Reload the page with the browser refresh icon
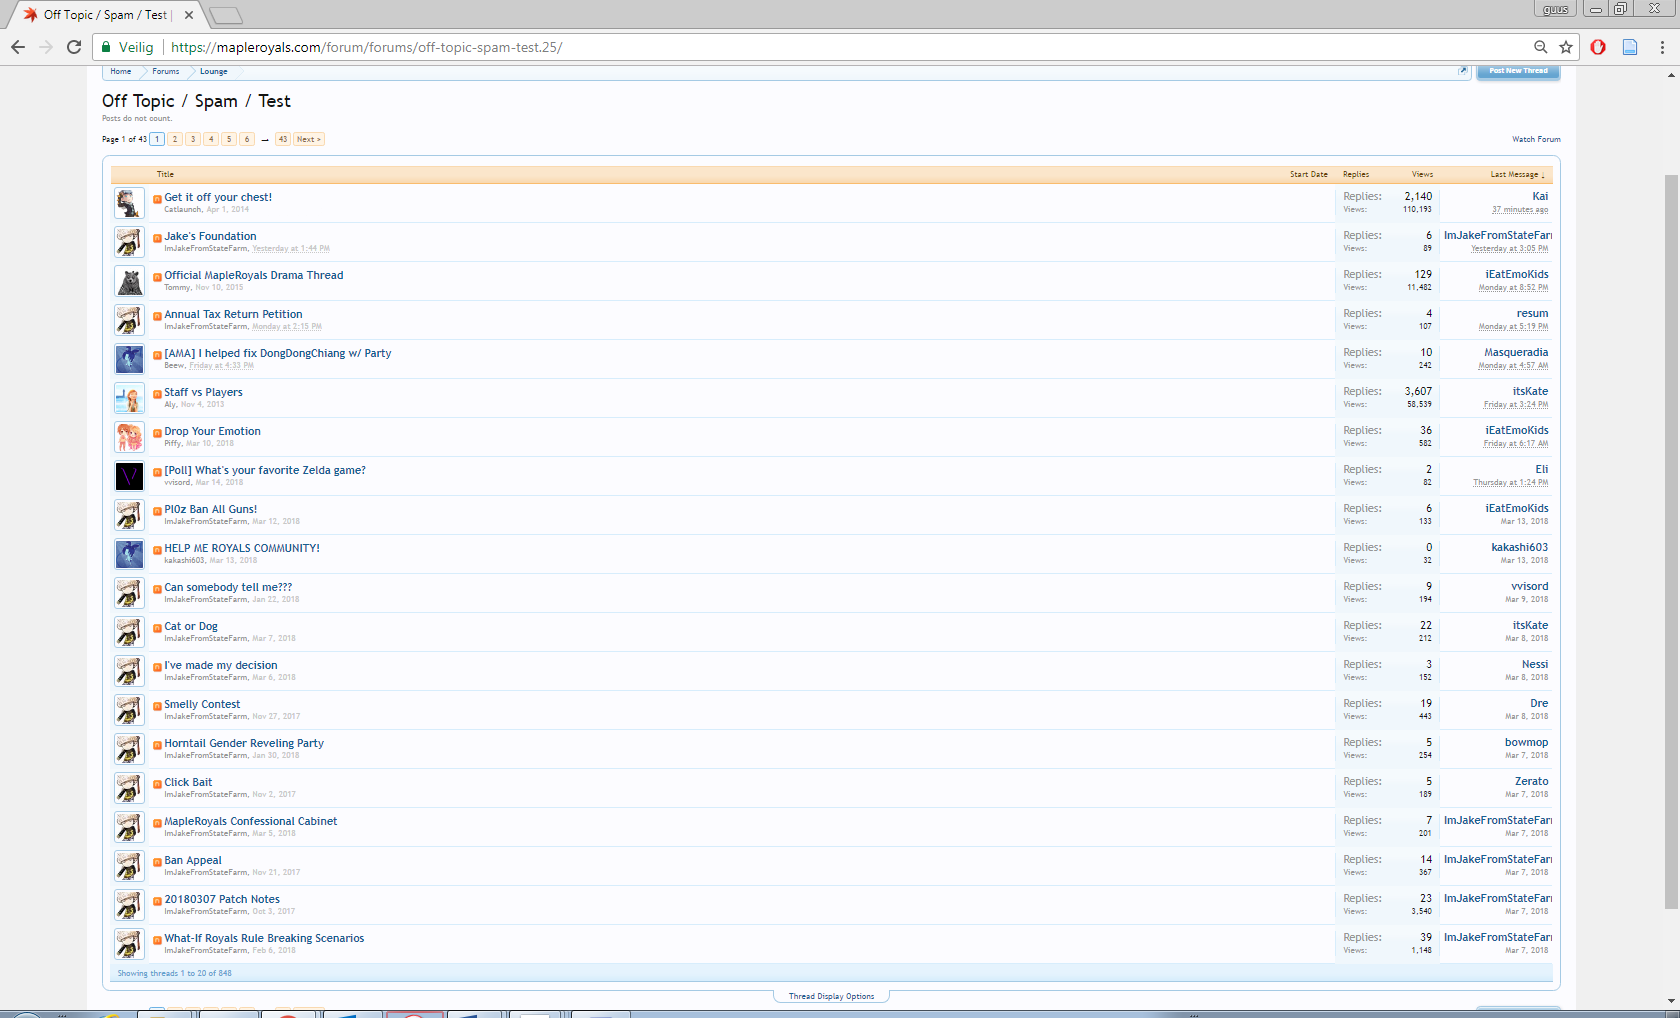The height and width of the screenshot is (1018, 1680). point(74,47)
